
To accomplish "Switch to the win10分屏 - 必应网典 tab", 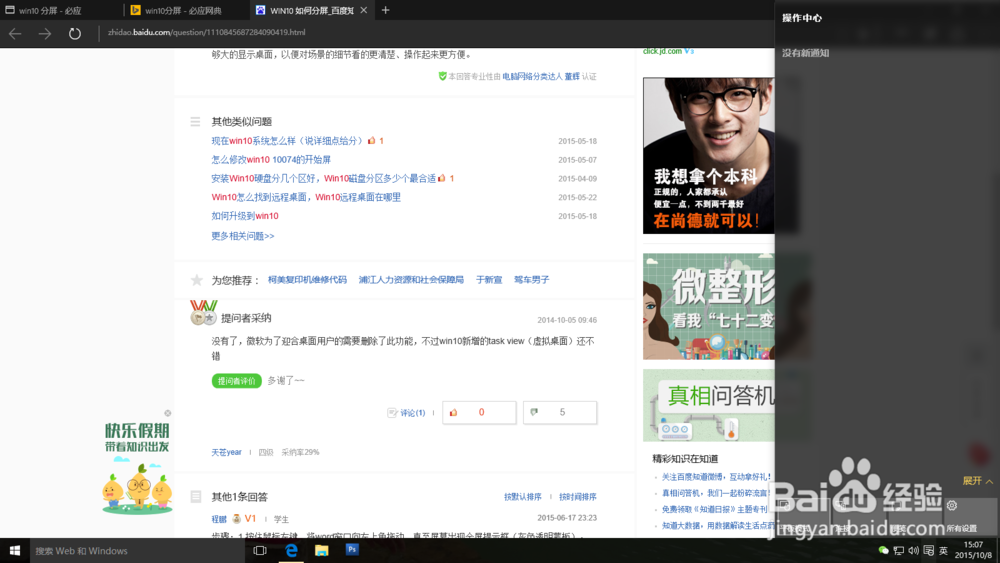I will [183, 11].
